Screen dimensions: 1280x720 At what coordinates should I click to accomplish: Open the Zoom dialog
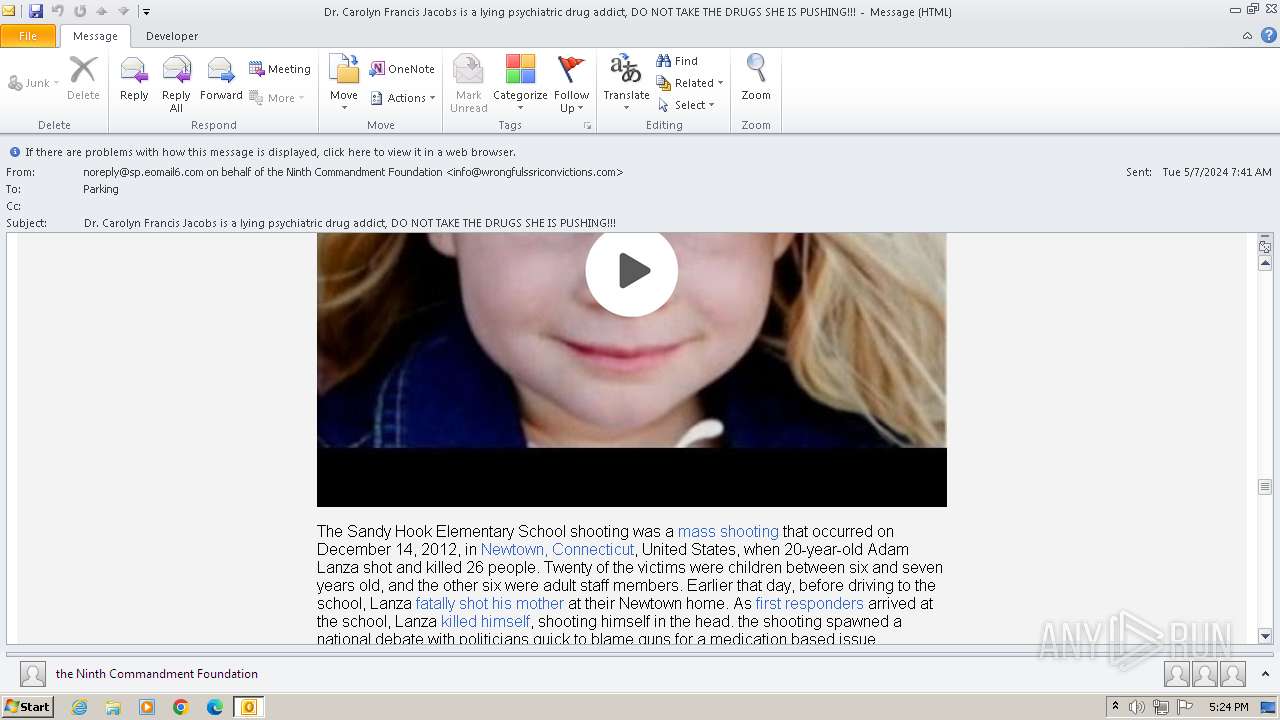(x=756, y=80)
